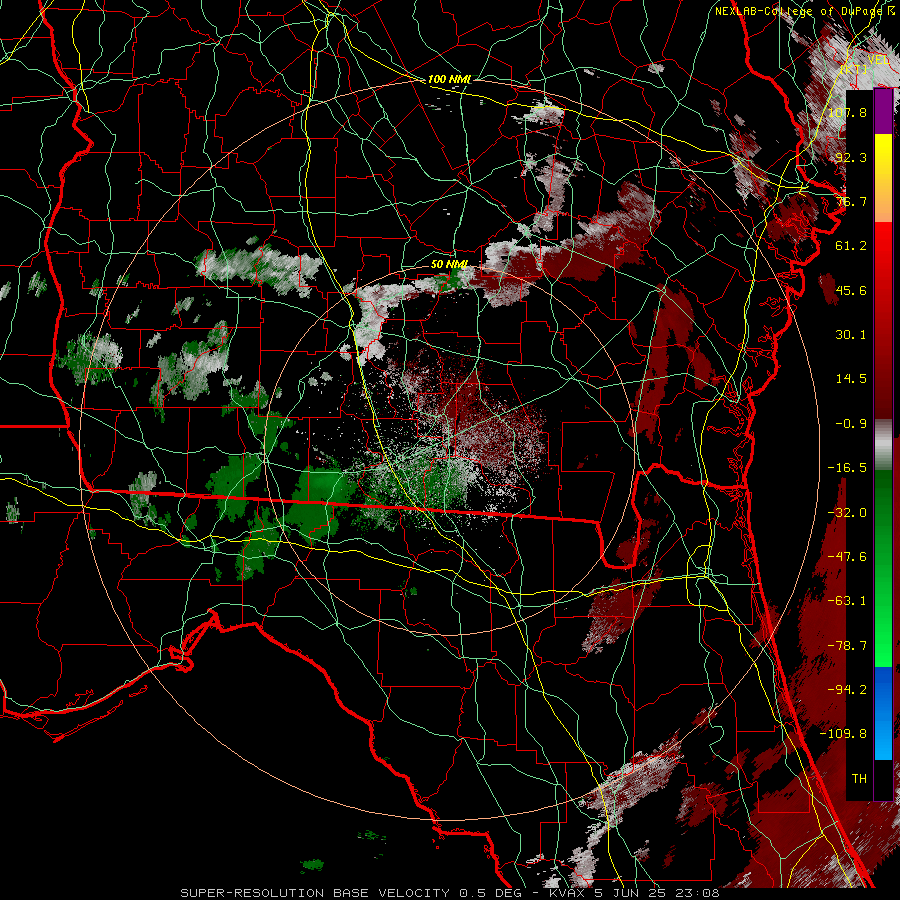The image size is (900, 900).
Task: Select the 92.3 legend value
Action: (x=851, y=157)
